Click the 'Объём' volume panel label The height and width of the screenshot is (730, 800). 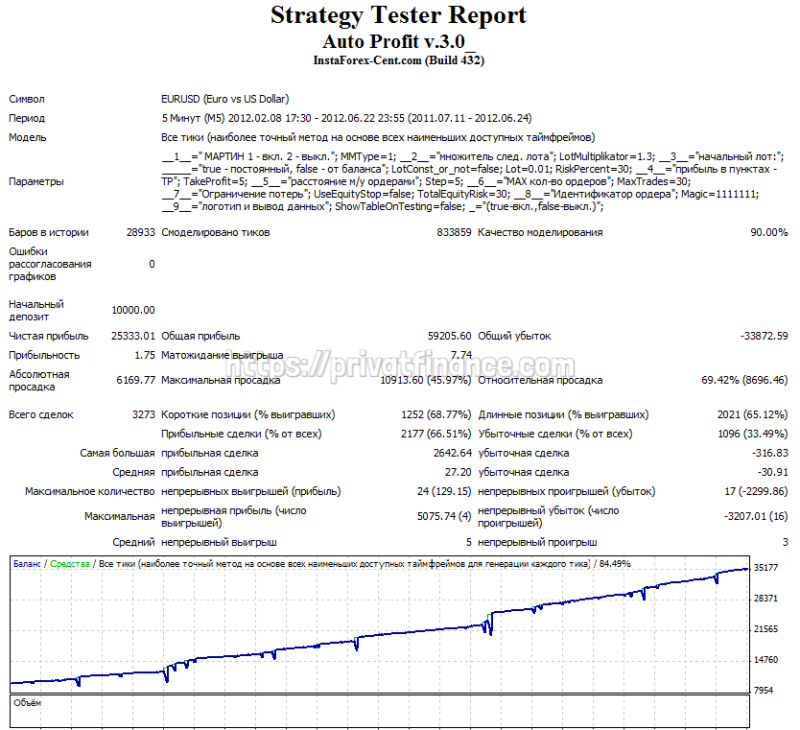[27, 703]
